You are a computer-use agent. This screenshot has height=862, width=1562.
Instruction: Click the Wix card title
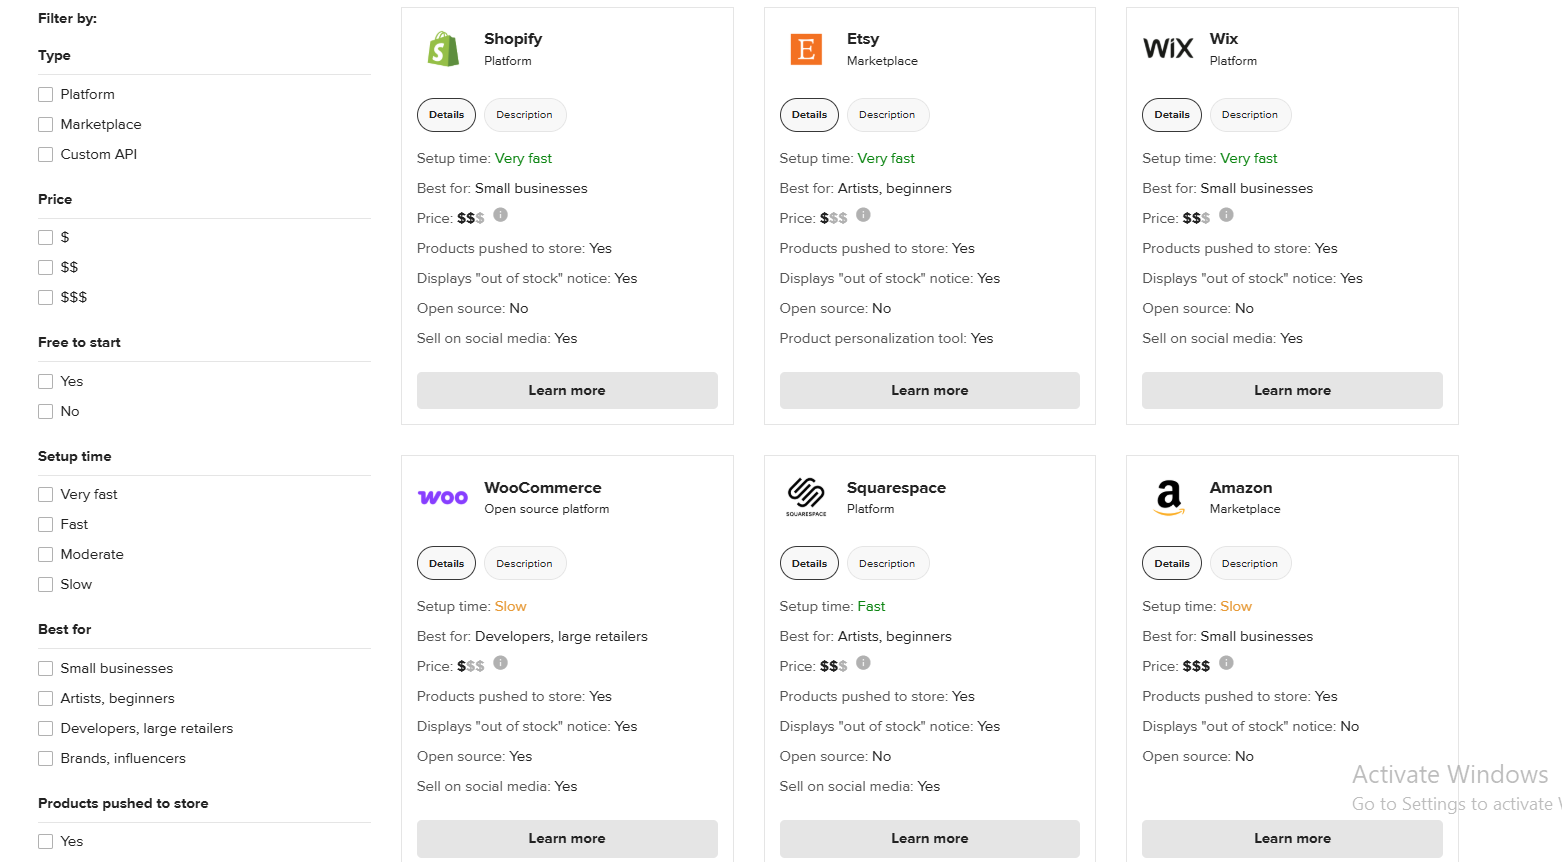click(x=1224, y=39)
